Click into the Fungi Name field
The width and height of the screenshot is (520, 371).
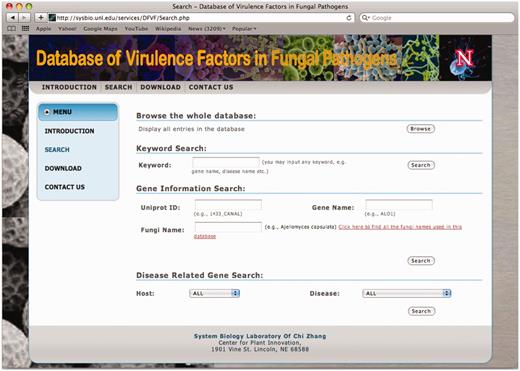point(228,227)
